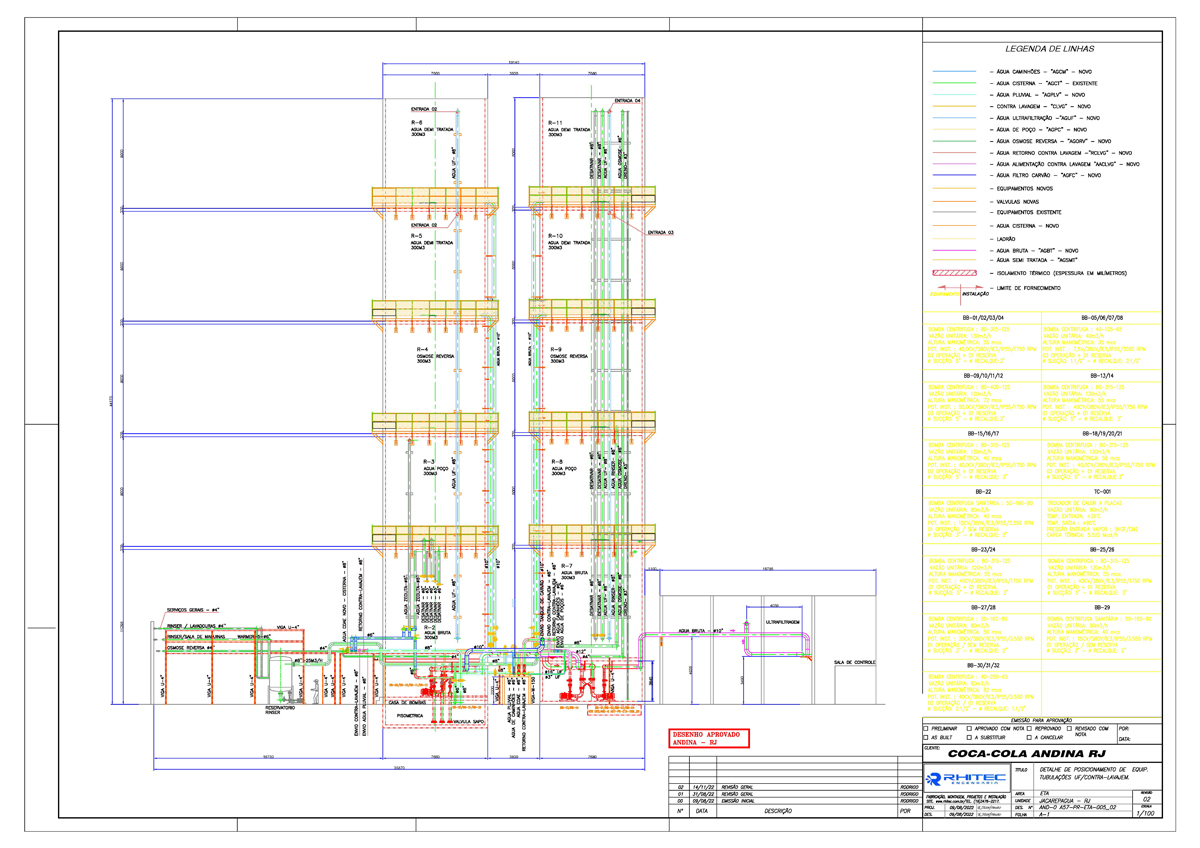The height and width of the screenshot is (848, 1200).
Task: Click the thermal insulation hatch symbol in legend
Action: (955, 272)
